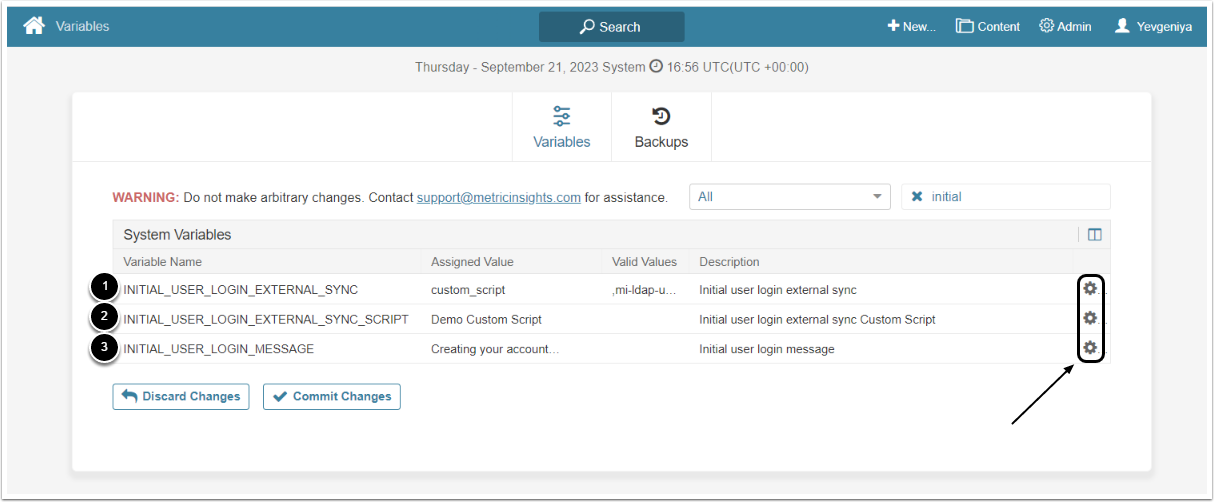The image size is (1214, 502).
Task: Sort by Assigned Value column header
Action: [x=472, y=262]
